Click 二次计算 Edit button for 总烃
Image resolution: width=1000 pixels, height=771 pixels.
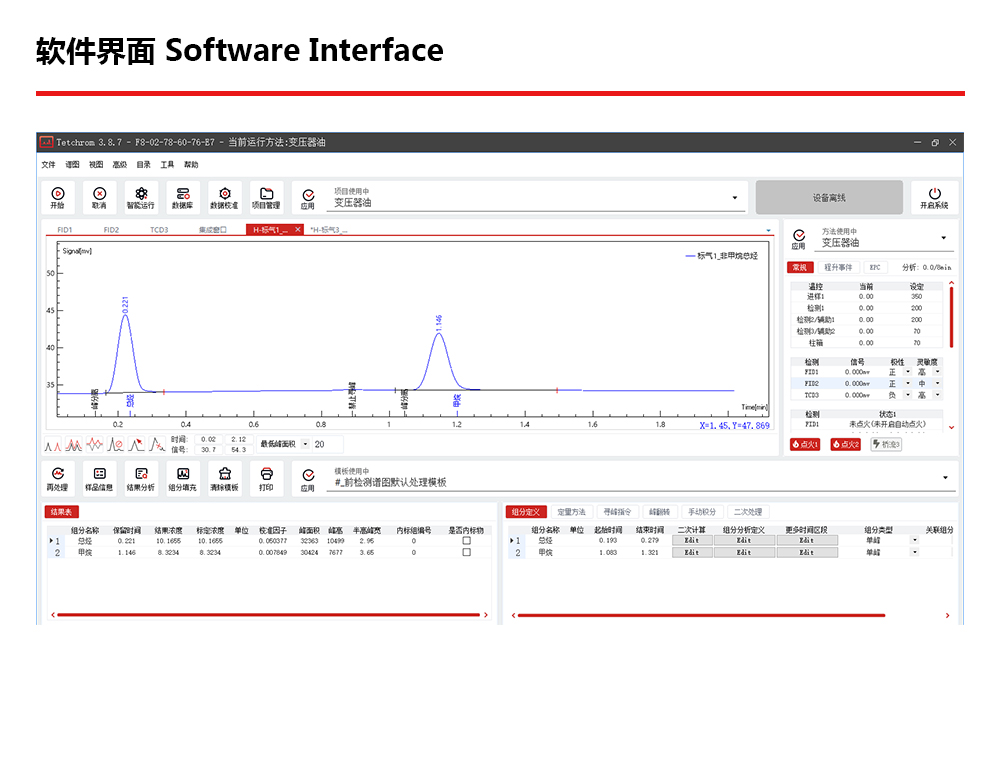(691, 541)
